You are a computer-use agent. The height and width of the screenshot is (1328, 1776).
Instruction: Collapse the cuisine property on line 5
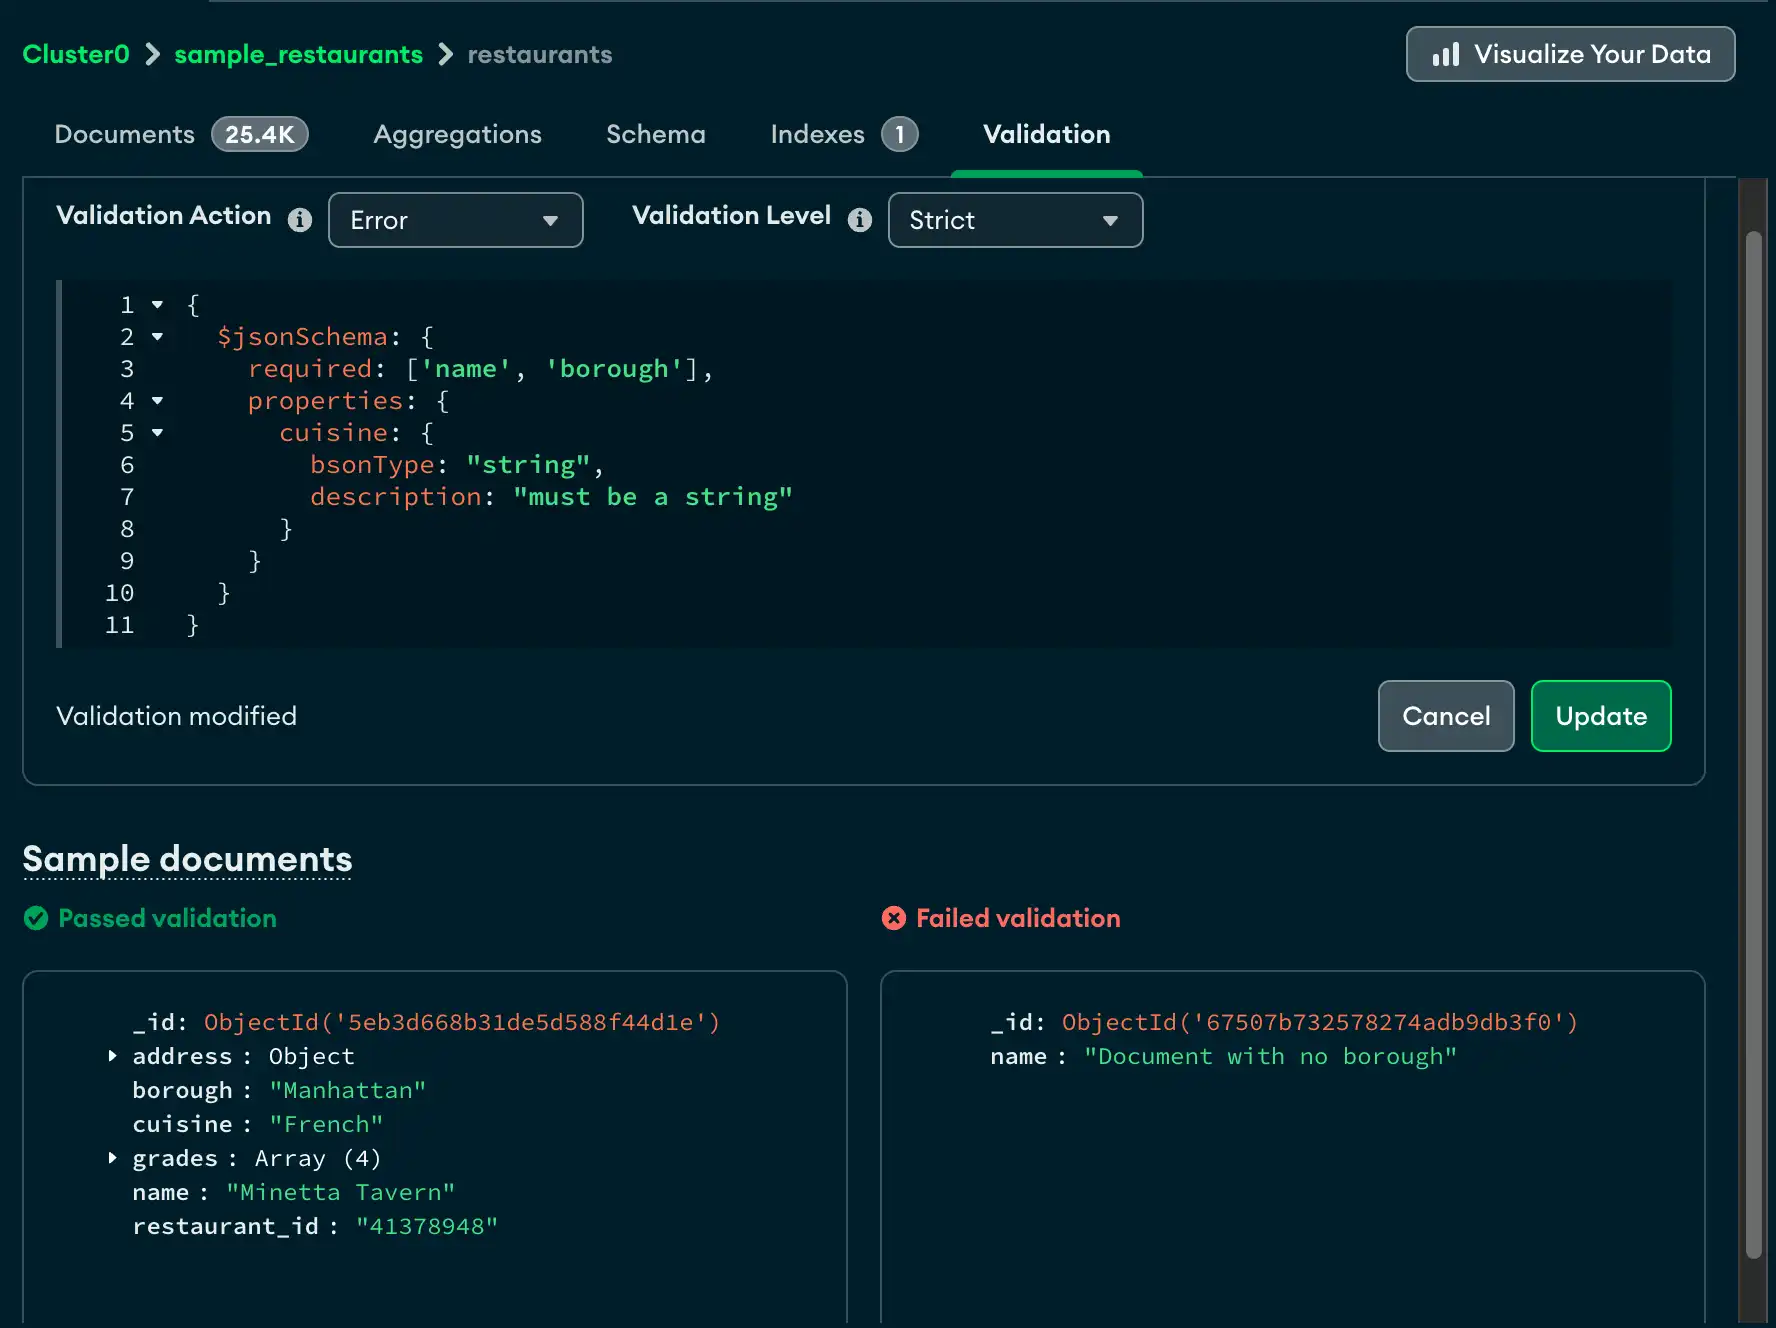pyautogui.click(x=158, y=433)
